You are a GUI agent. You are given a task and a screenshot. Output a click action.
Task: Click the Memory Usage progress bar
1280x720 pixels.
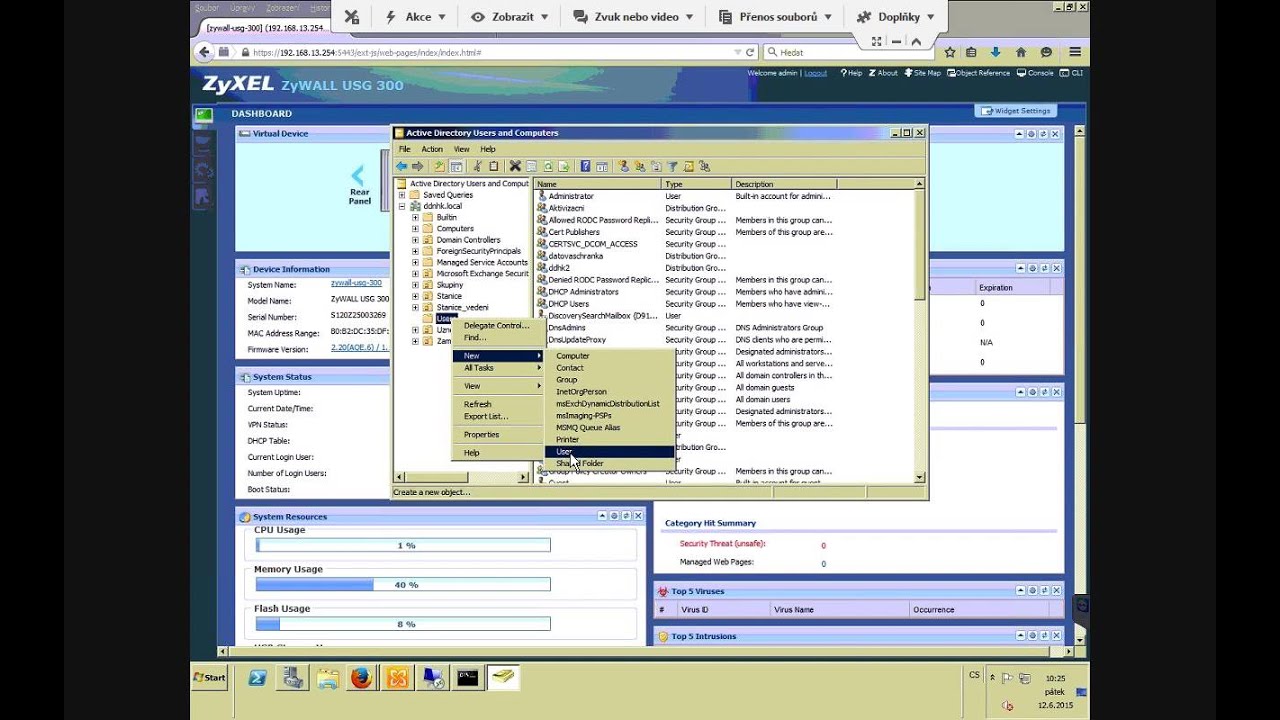tap(403, 584)
